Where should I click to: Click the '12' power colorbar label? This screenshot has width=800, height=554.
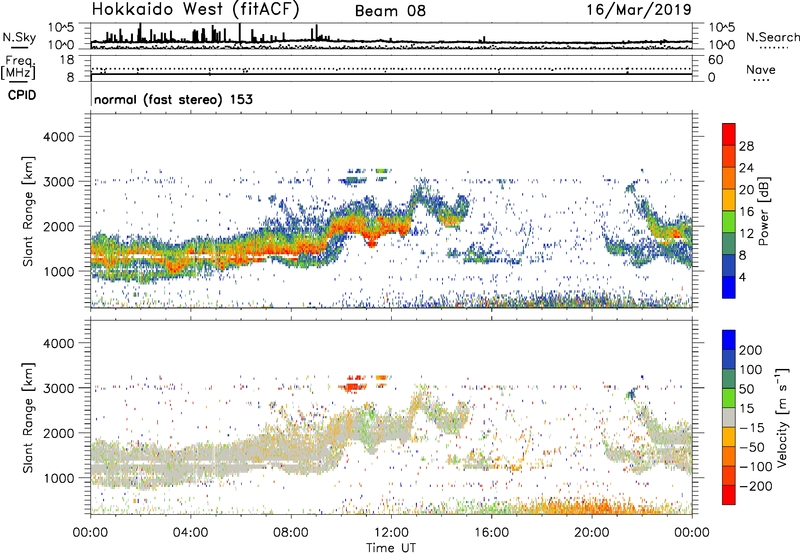click(746, 233)
